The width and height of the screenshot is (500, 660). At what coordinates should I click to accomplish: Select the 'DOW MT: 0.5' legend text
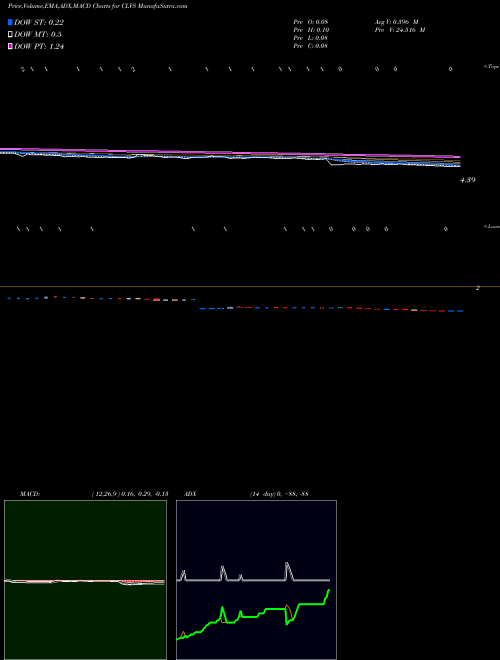point(38,35)
